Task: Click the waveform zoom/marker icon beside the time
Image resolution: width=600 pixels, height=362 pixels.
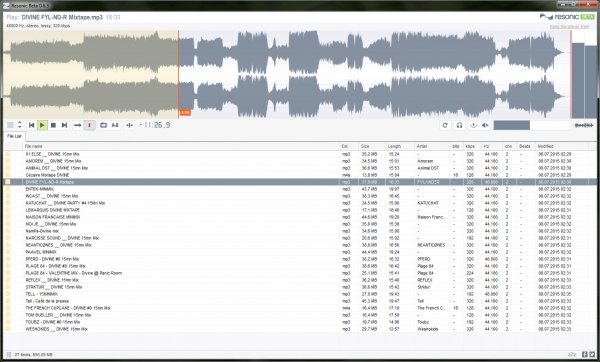Action: 130,125
